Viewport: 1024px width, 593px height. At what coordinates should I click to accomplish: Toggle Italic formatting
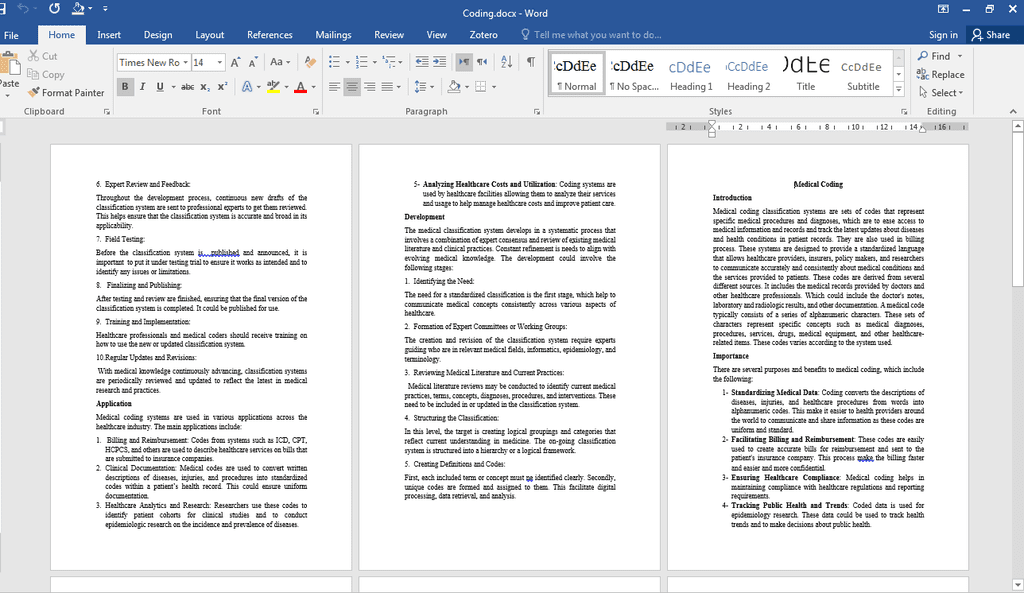pyautogui.click(x=142, y=87)
